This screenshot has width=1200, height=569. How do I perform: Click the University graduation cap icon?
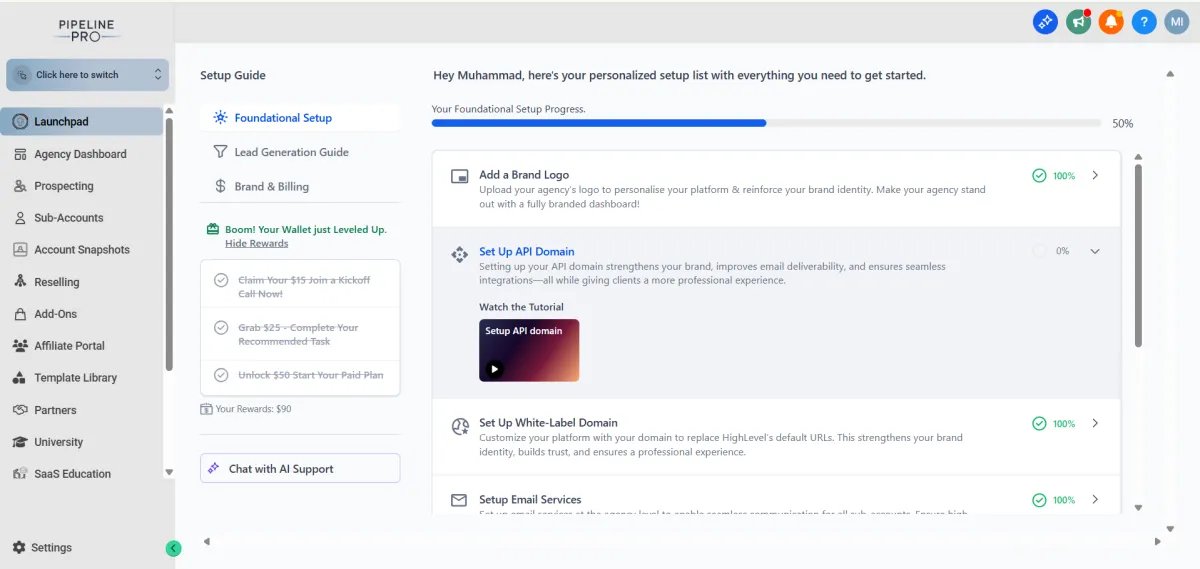pyautogui.click(x=20, y=442)
